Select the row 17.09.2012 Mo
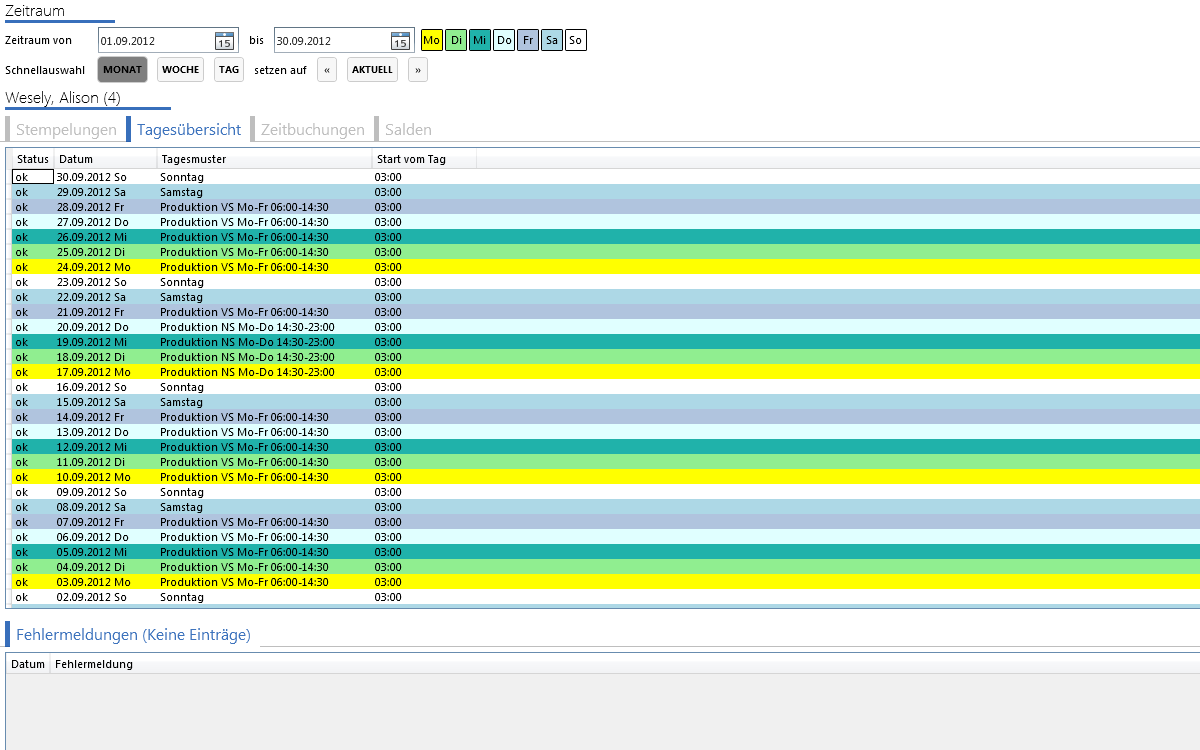The height and width of the screenshot is (750, 1200). (606, 372)
